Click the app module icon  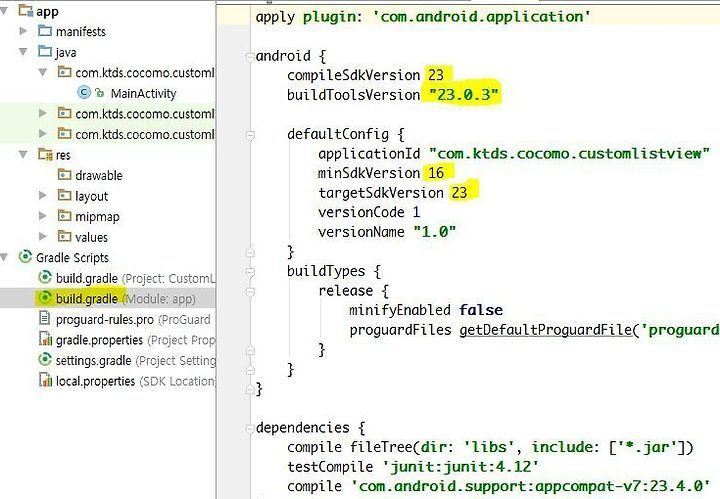pyautogui.click(x=25, y=10)
